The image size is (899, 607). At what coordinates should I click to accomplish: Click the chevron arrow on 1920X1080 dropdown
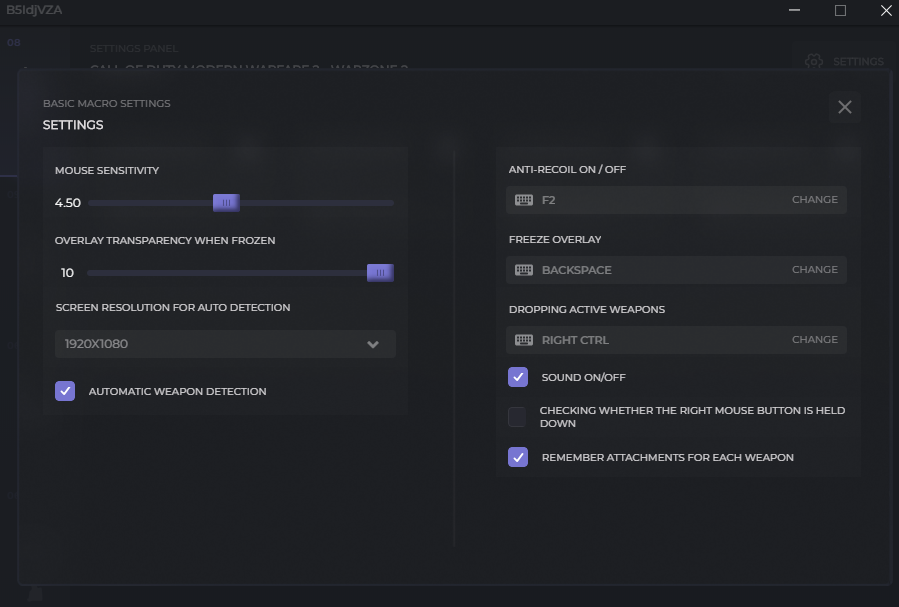click(373, 344)
